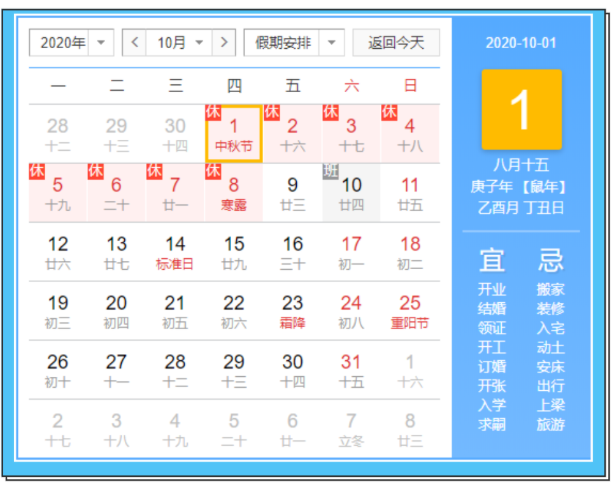Click the large yellow day number tile
The image size is (613, 487).
tap(521, 109)
